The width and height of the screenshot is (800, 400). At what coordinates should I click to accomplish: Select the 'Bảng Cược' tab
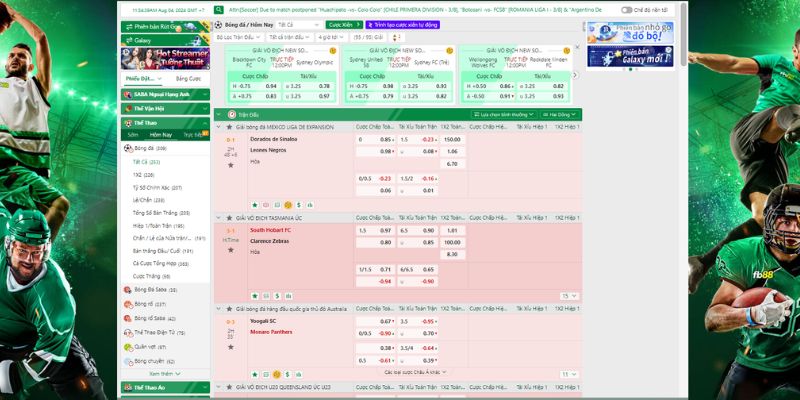pyautogui.click(x=188, y=77)
